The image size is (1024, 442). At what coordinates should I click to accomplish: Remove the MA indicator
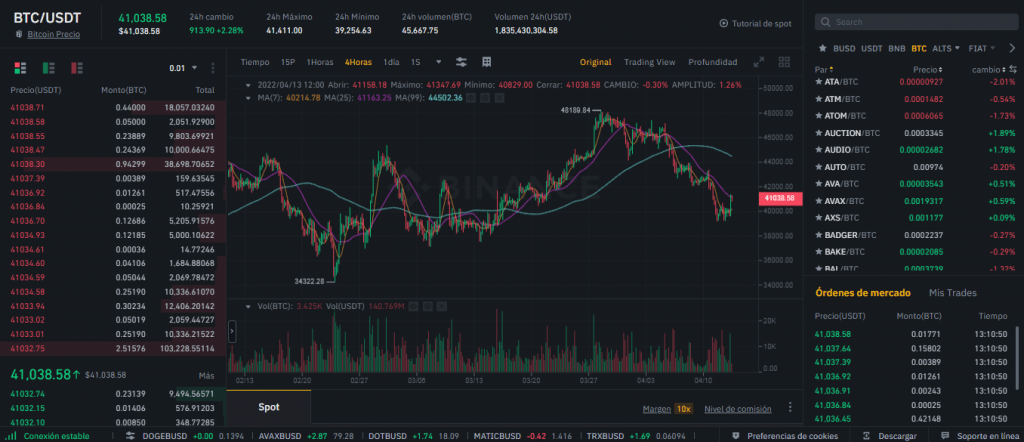point(500,98)
